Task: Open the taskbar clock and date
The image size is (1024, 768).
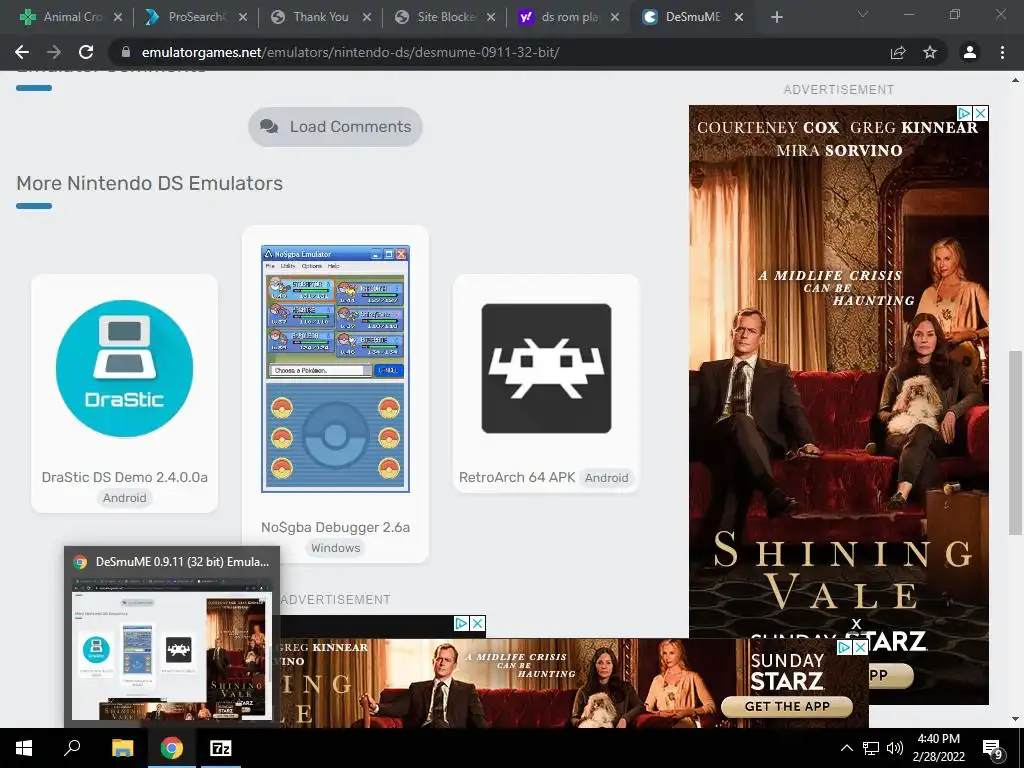Action: coord(939,748)
